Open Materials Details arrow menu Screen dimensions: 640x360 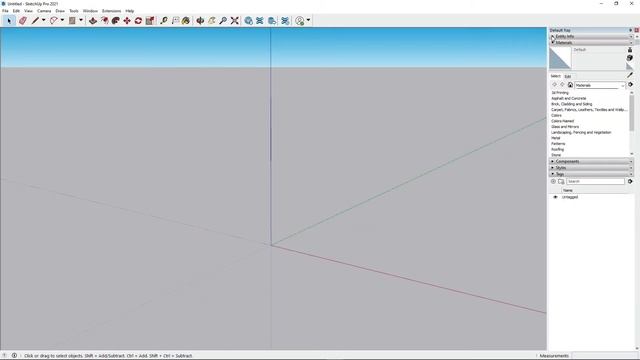click(x=630, y=85)
